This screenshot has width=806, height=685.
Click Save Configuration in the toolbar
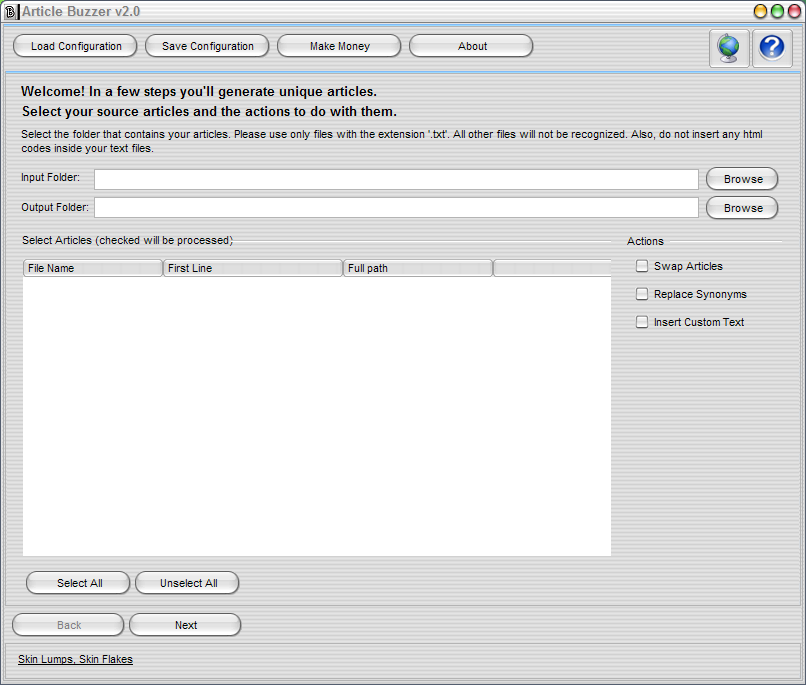click(207, 46)
